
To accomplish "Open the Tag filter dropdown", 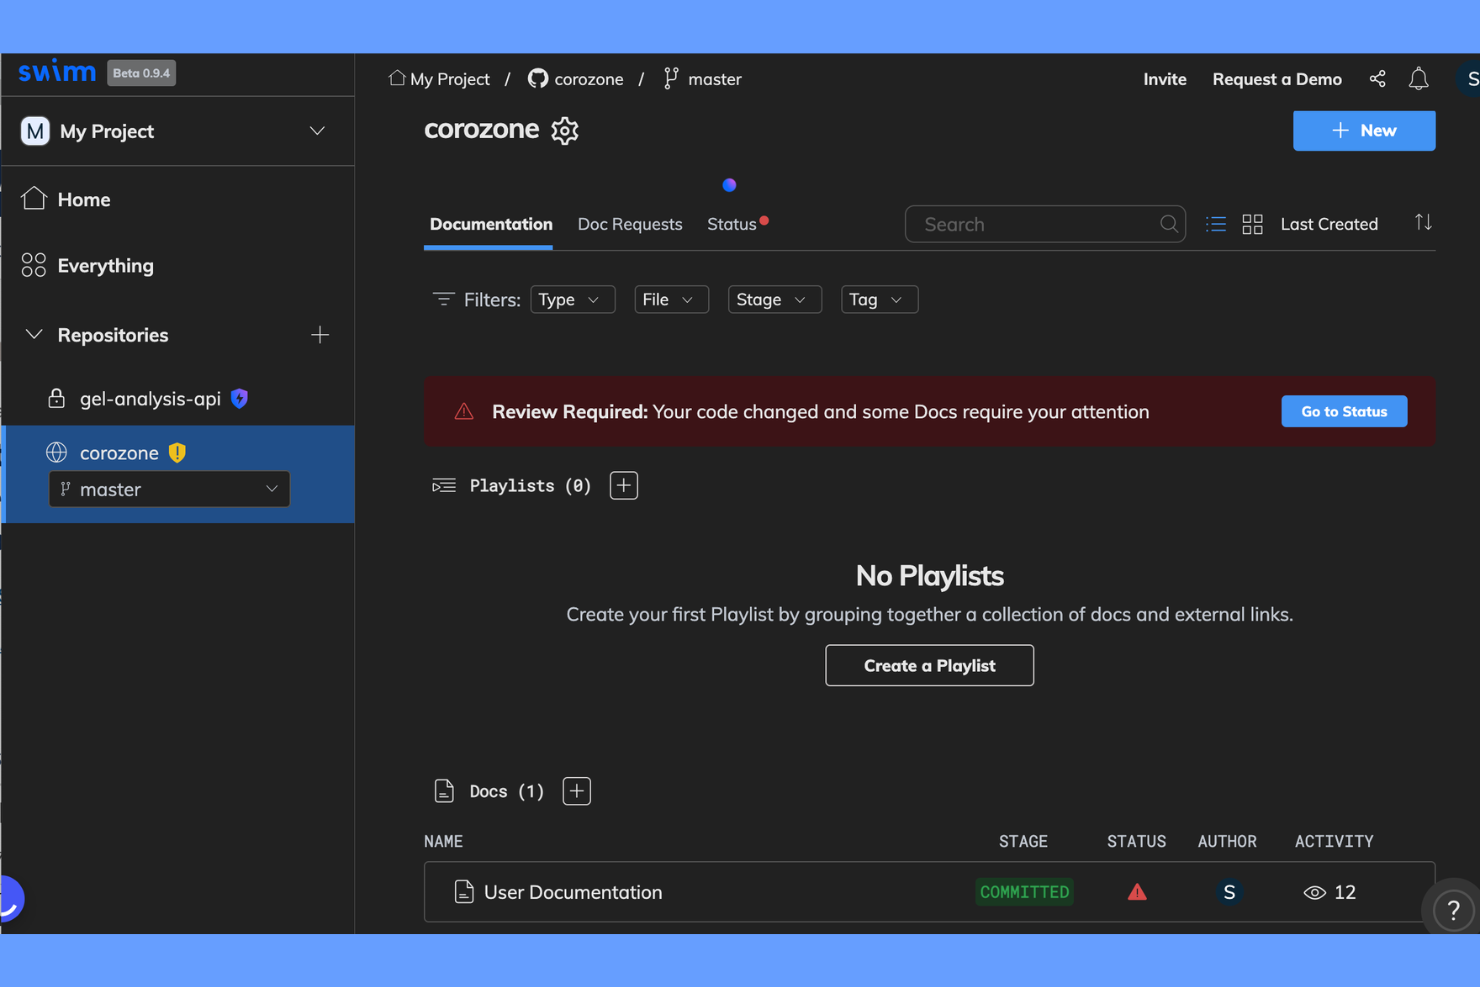I will [879, 300].
